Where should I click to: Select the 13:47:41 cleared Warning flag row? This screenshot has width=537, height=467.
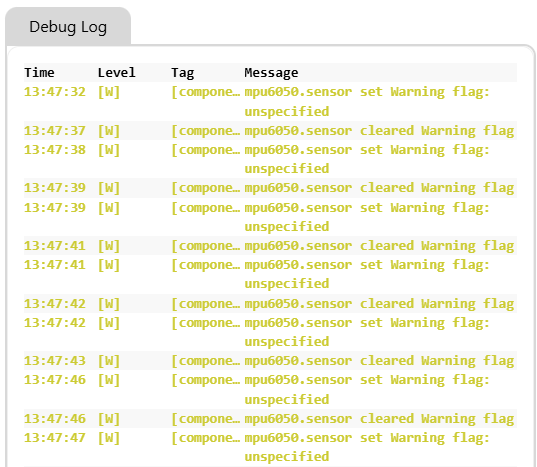pos(270,246)
